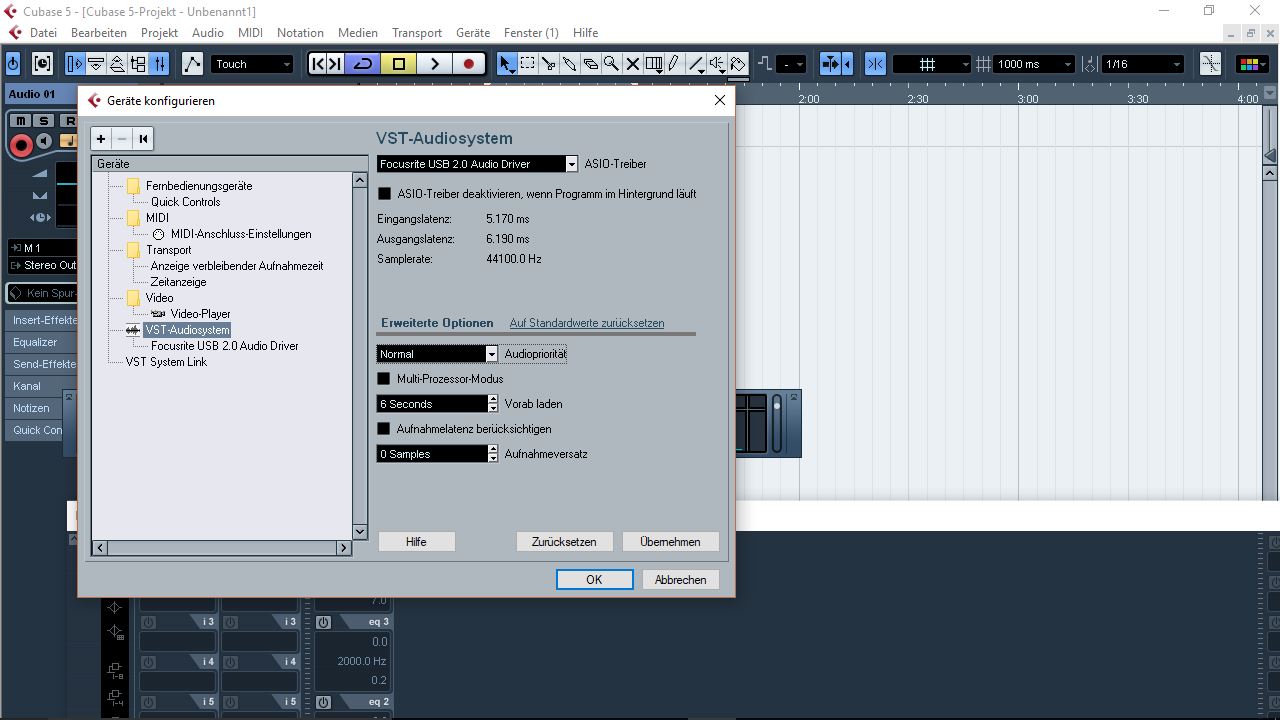Click the yellow Stop button
1280x720 pixels.
(399, 64)
